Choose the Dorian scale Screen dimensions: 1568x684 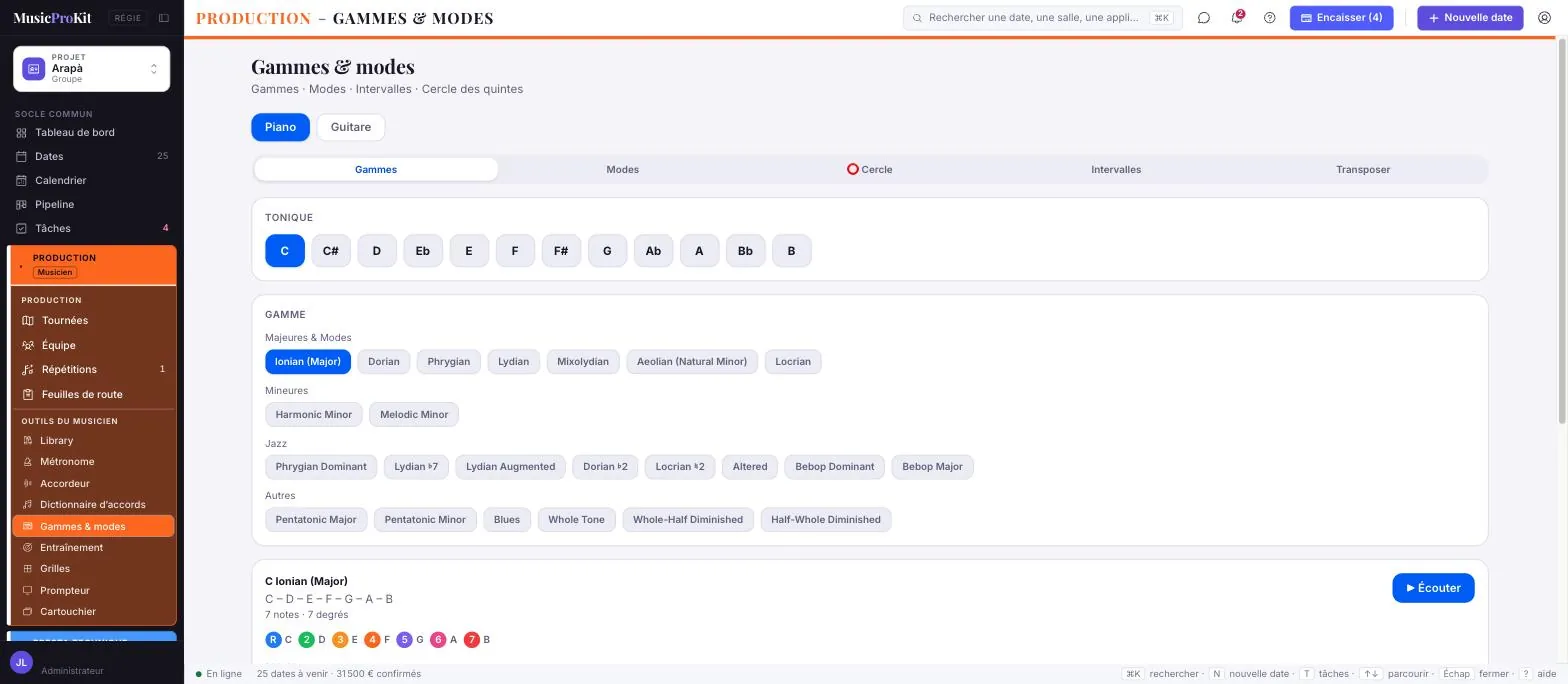(x=384, y=362)
